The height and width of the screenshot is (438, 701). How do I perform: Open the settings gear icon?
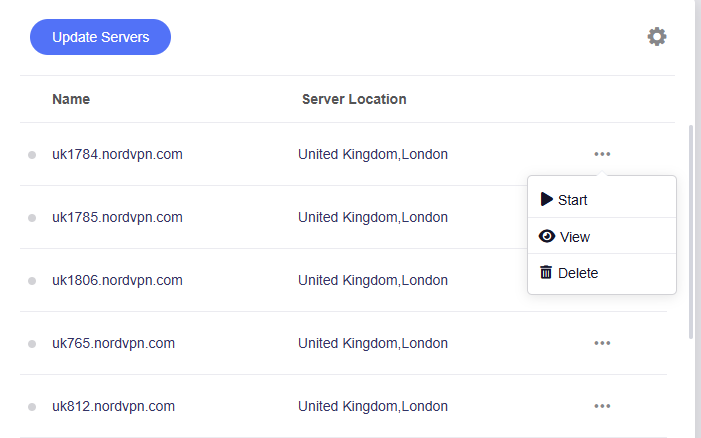tap(656, 37)
